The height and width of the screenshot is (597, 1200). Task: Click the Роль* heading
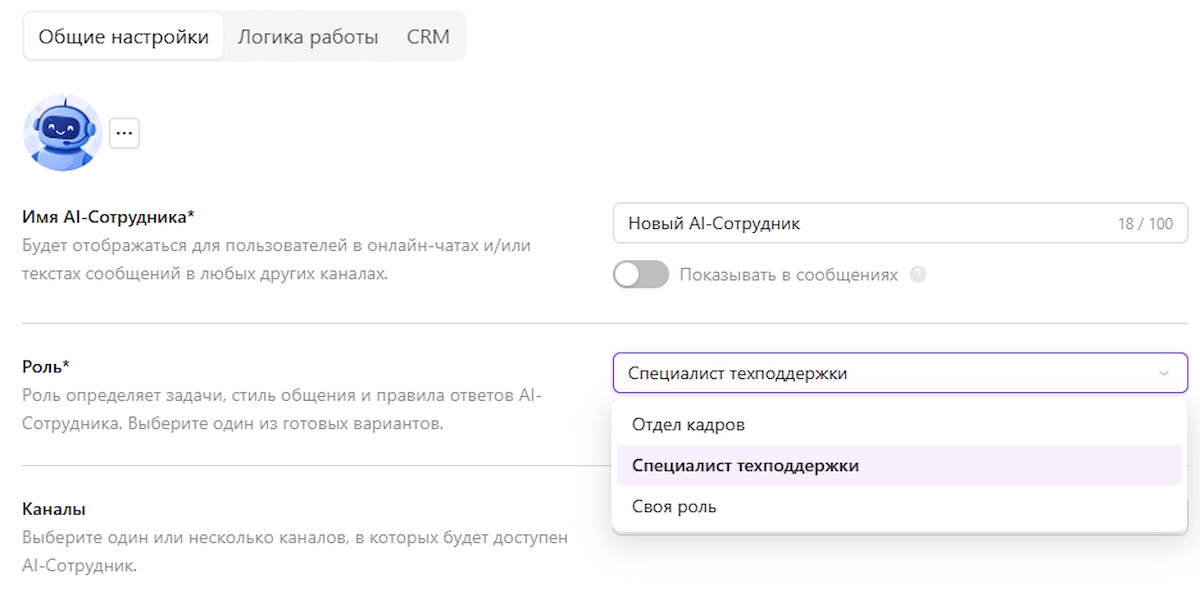(x=46, y=367)
